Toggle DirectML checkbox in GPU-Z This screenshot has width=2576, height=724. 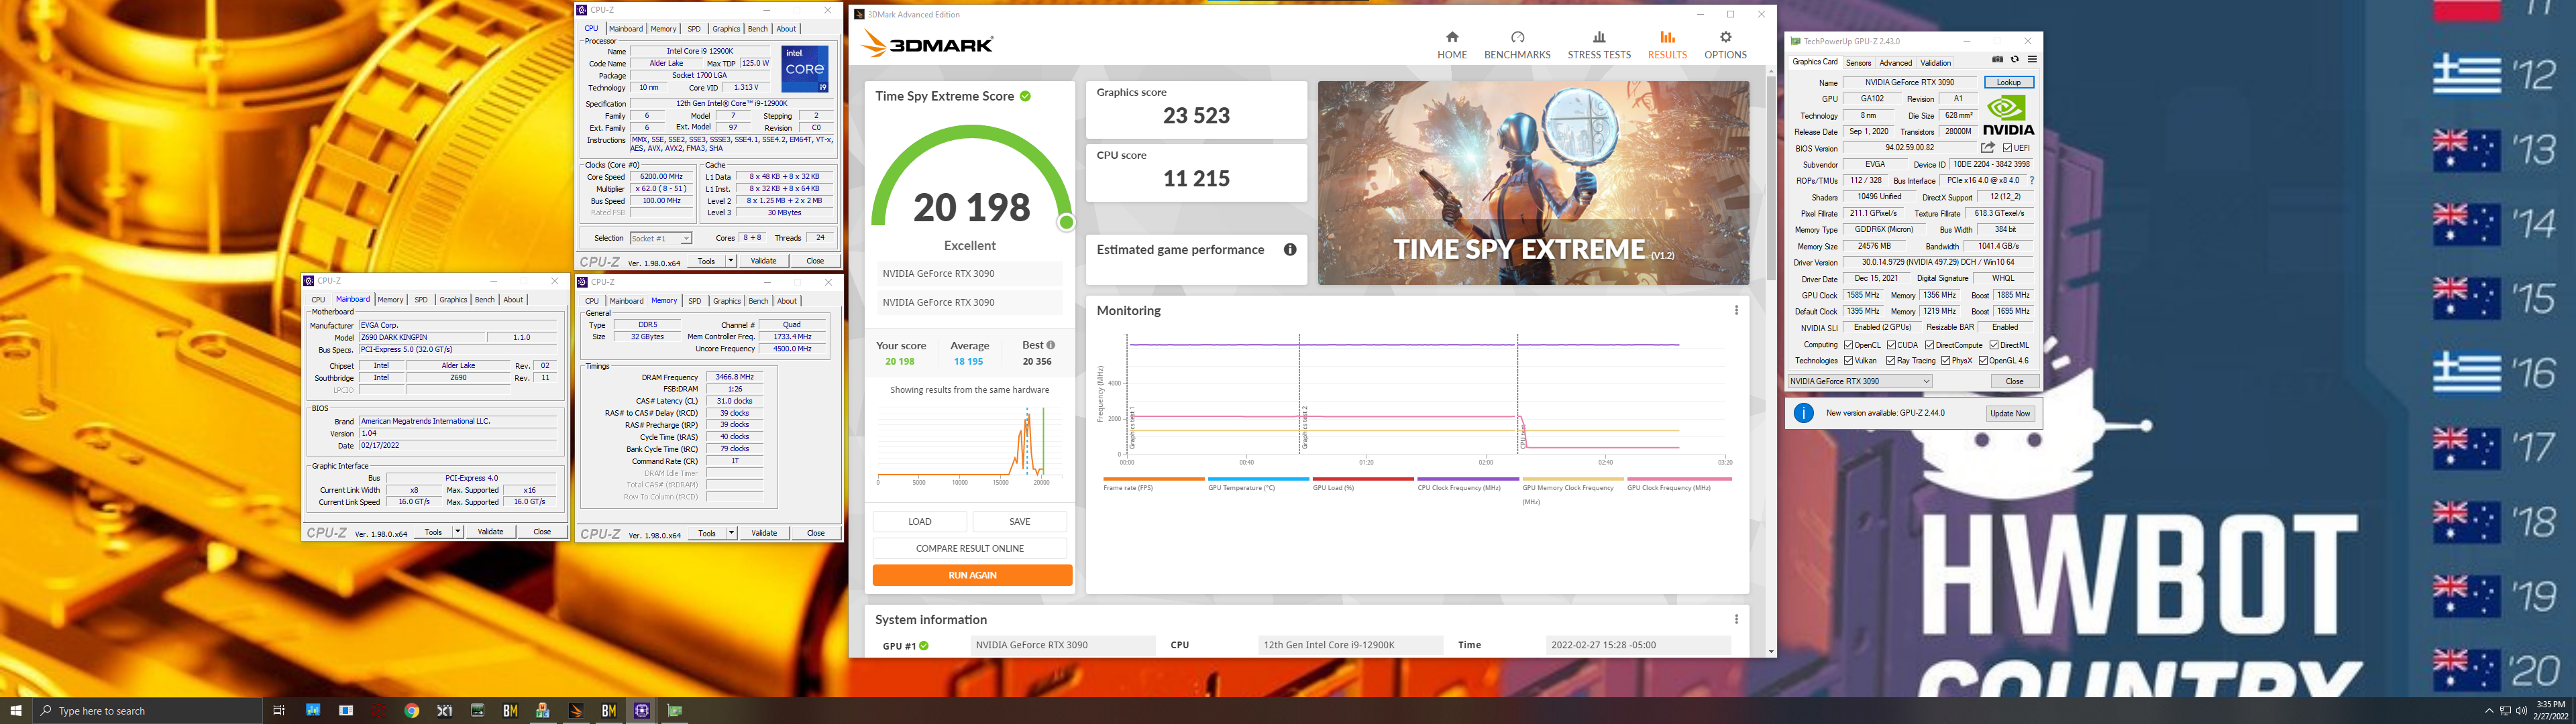(1993, 345)
